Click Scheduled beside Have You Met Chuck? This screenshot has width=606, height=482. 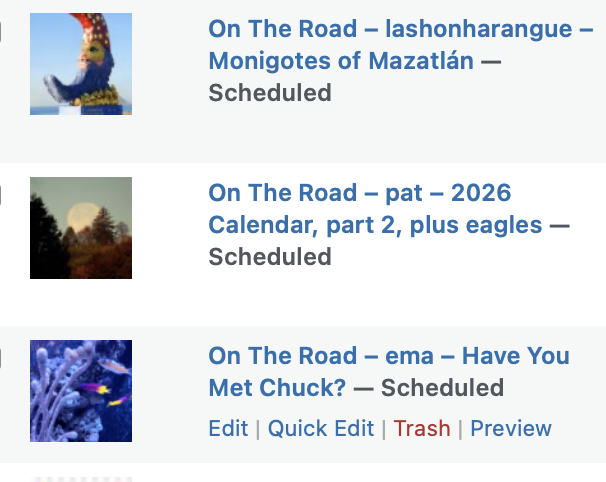tap(442, 388)
